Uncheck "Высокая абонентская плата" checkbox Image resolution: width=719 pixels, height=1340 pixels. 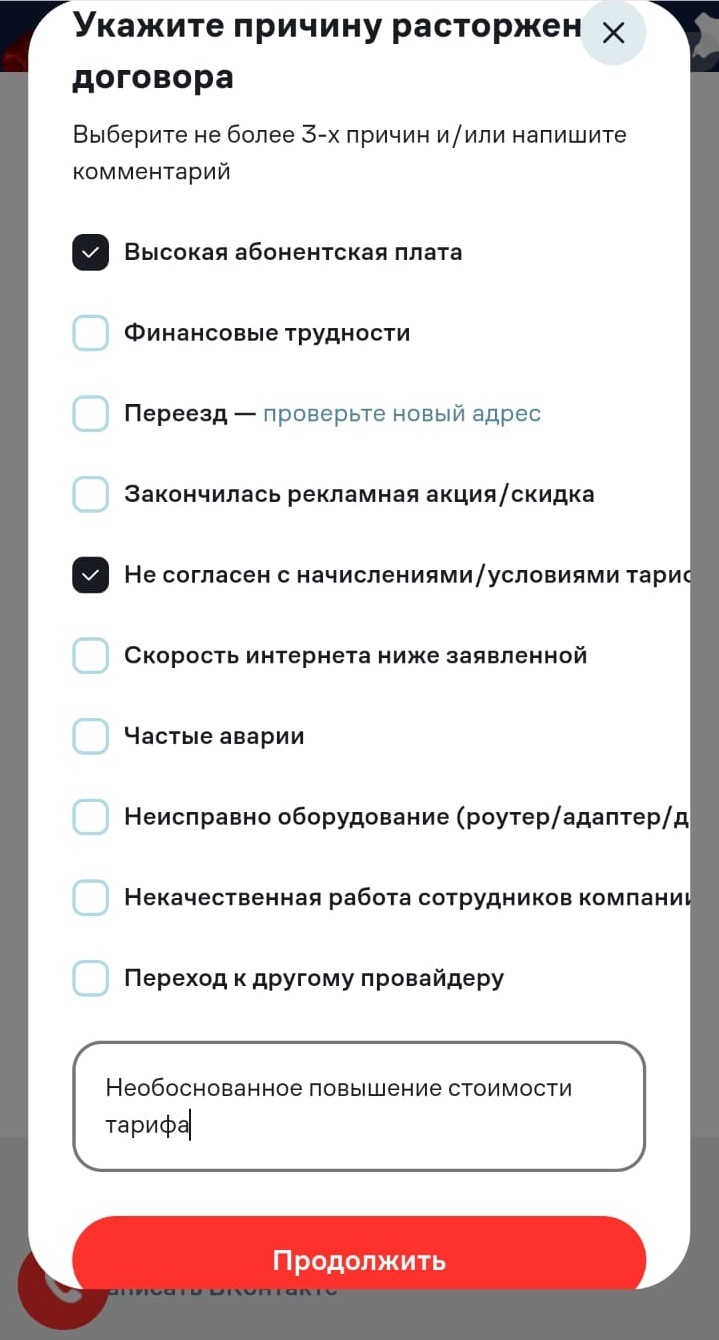click(90, 252)
